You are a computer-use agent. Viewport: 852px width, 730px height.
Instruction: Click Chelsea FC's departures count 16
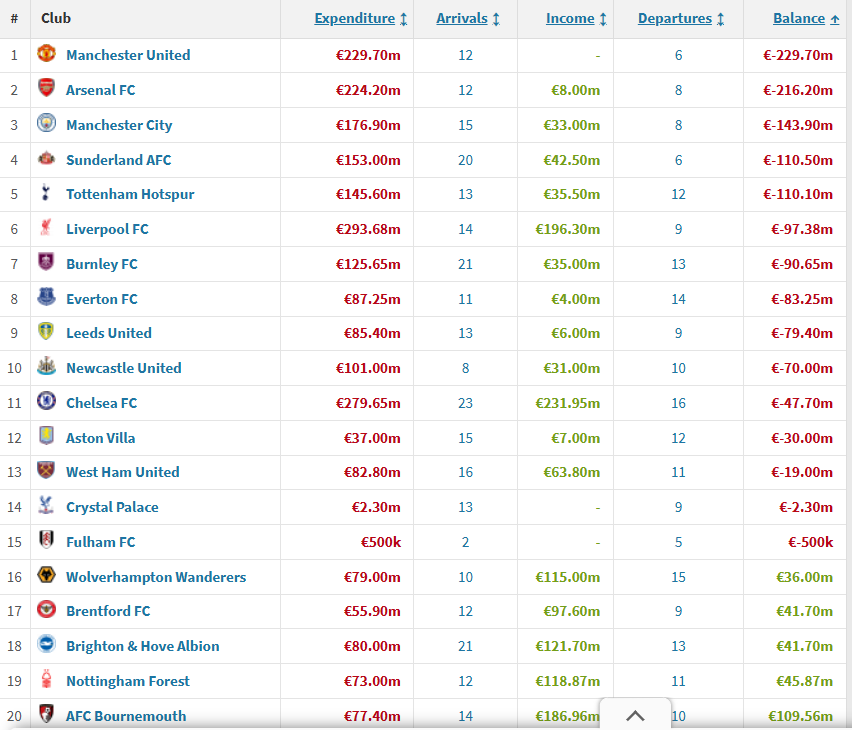(x=678, y=403)
